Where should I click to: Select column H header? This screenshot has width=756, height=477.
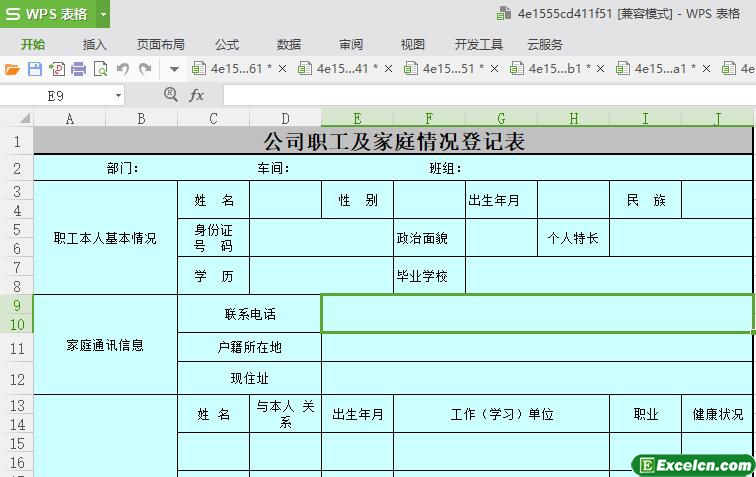pyautogui.click(x=573, y=118)
